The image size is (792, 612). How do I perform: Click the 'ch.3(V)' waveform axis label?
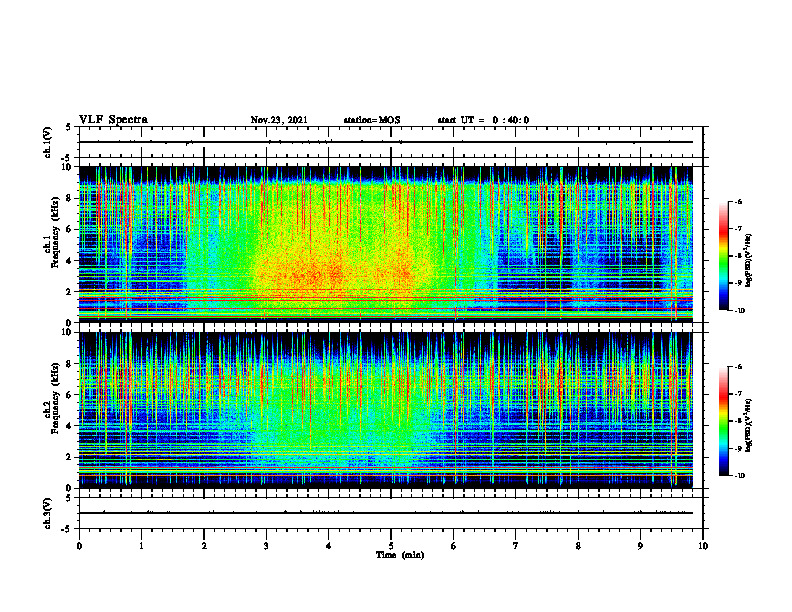(x=48, y=513)
